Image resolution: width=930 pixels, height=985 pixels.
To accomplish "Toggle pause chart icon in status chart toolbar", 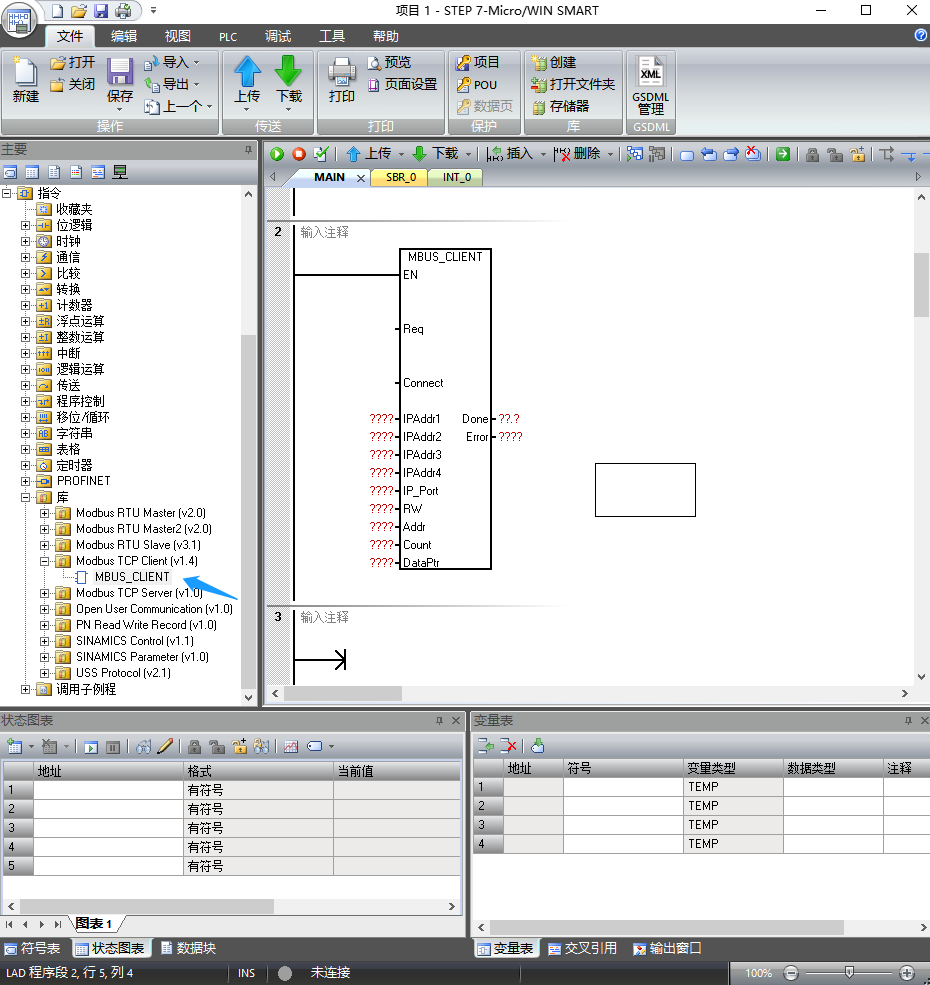I will click(113, 746).
